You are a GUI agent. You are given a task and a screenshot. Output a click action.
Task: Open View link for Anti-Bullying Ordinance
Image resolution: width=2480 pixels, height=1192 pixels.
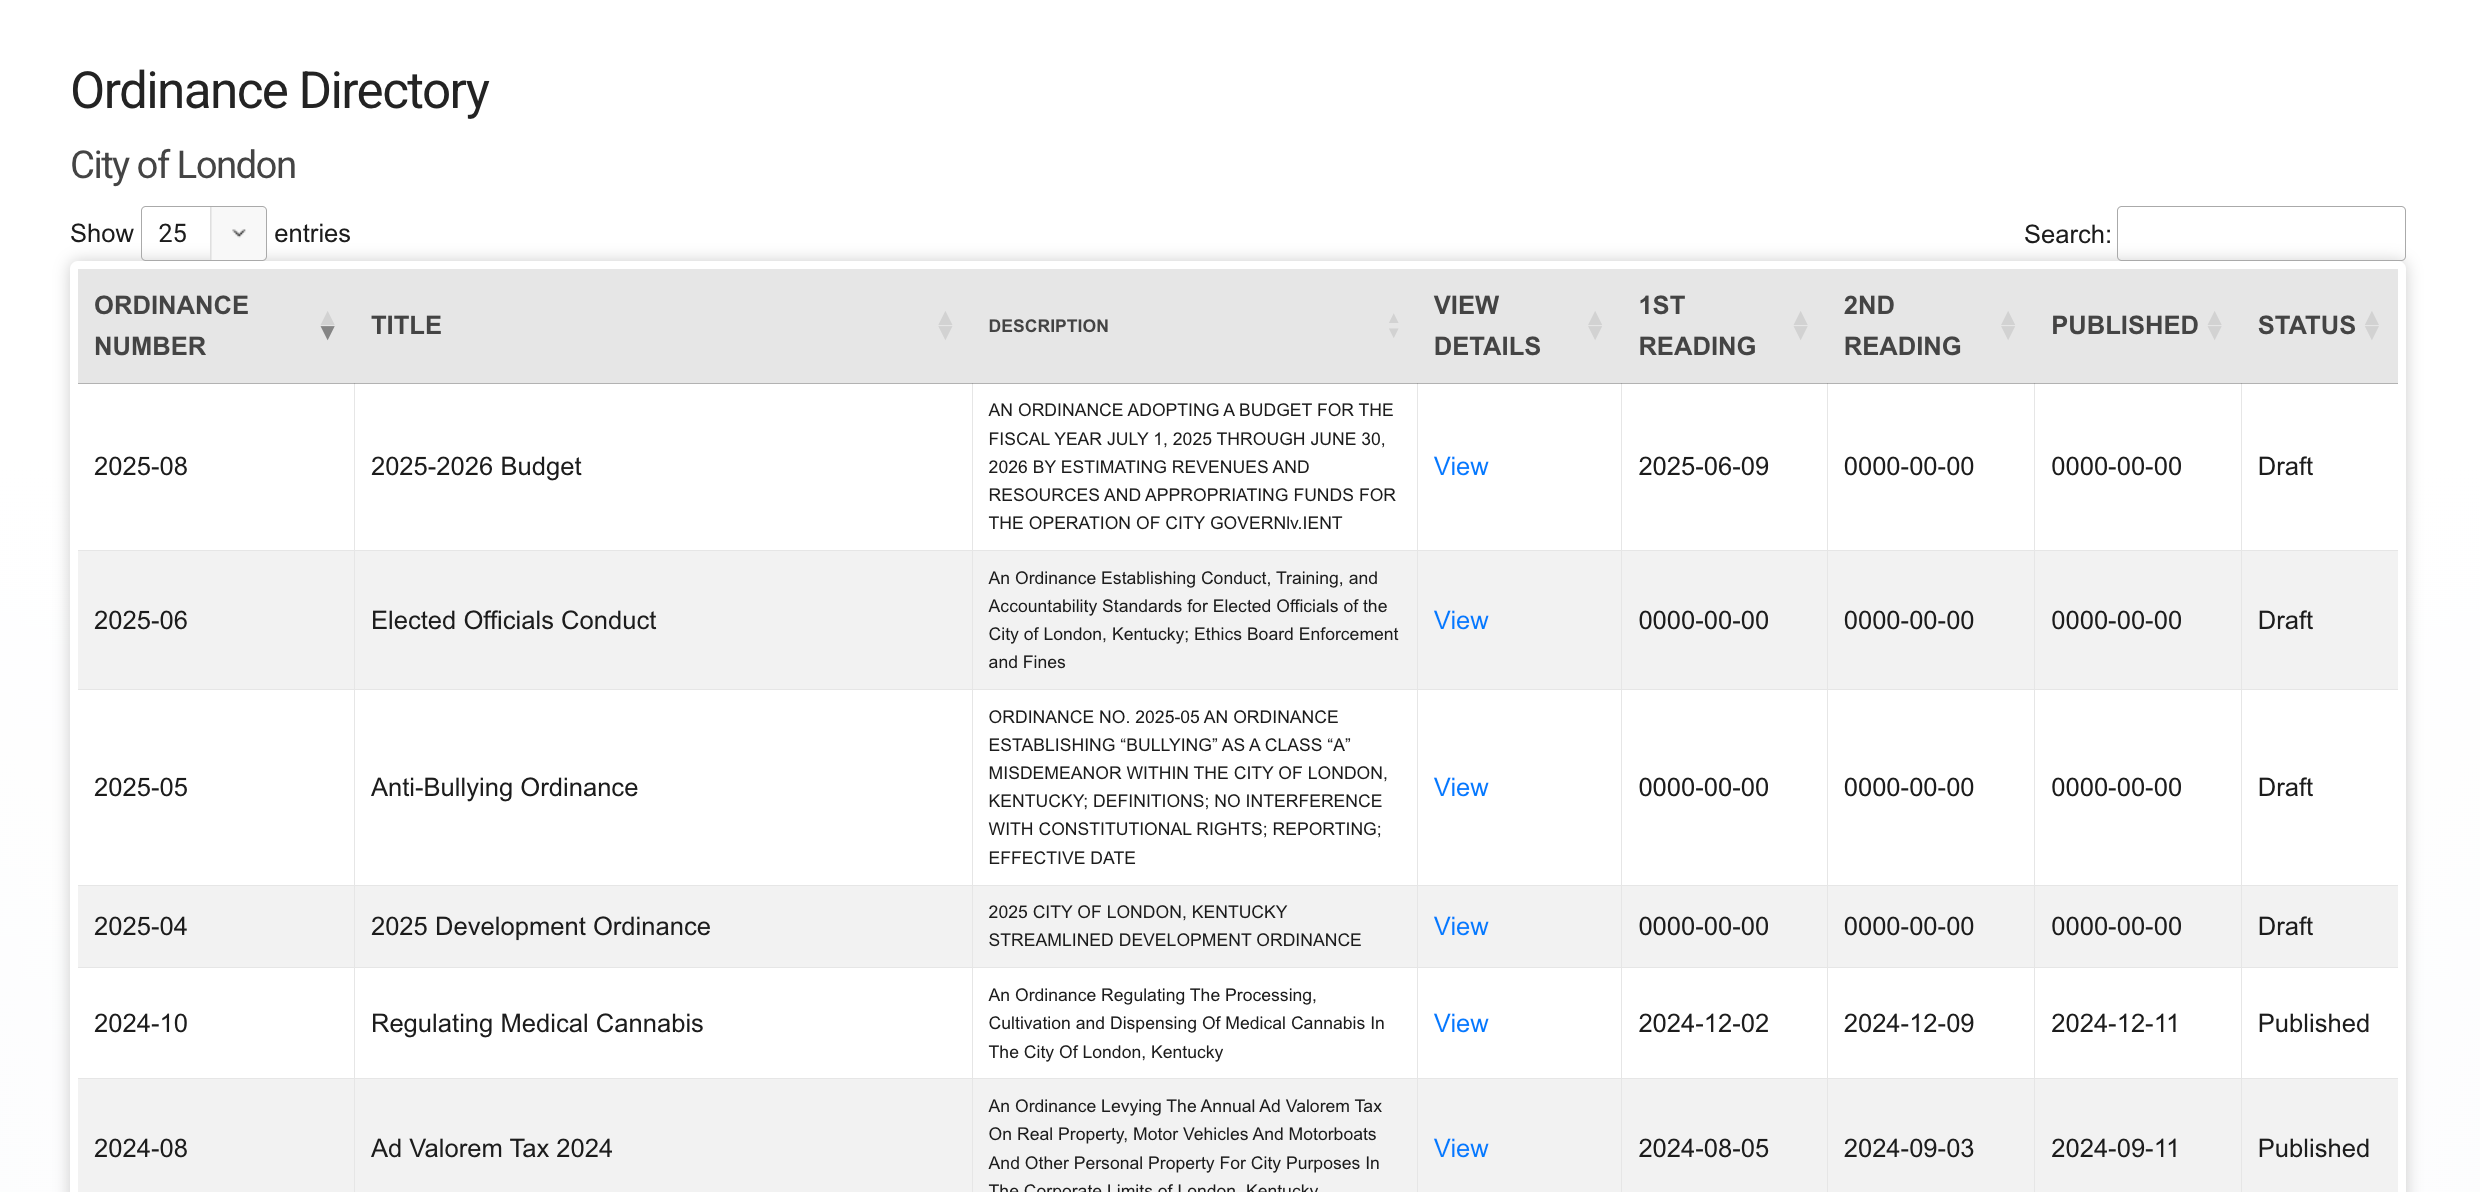(1460, 787)
